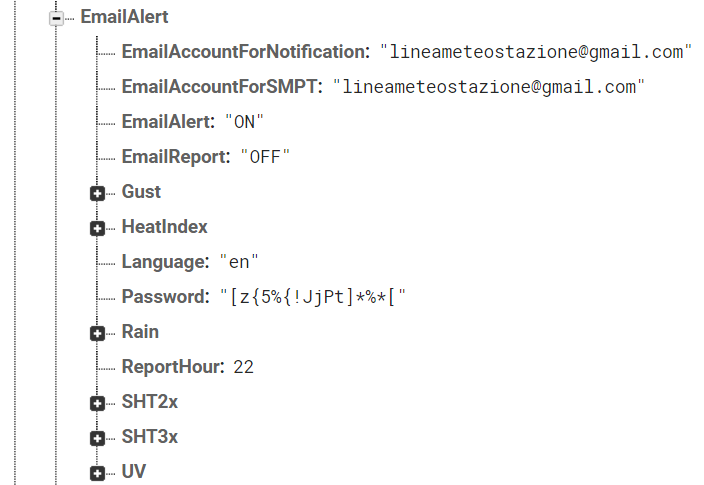Edit the Password value field
Screen dimensions: 704x485
tap(313, 297)
